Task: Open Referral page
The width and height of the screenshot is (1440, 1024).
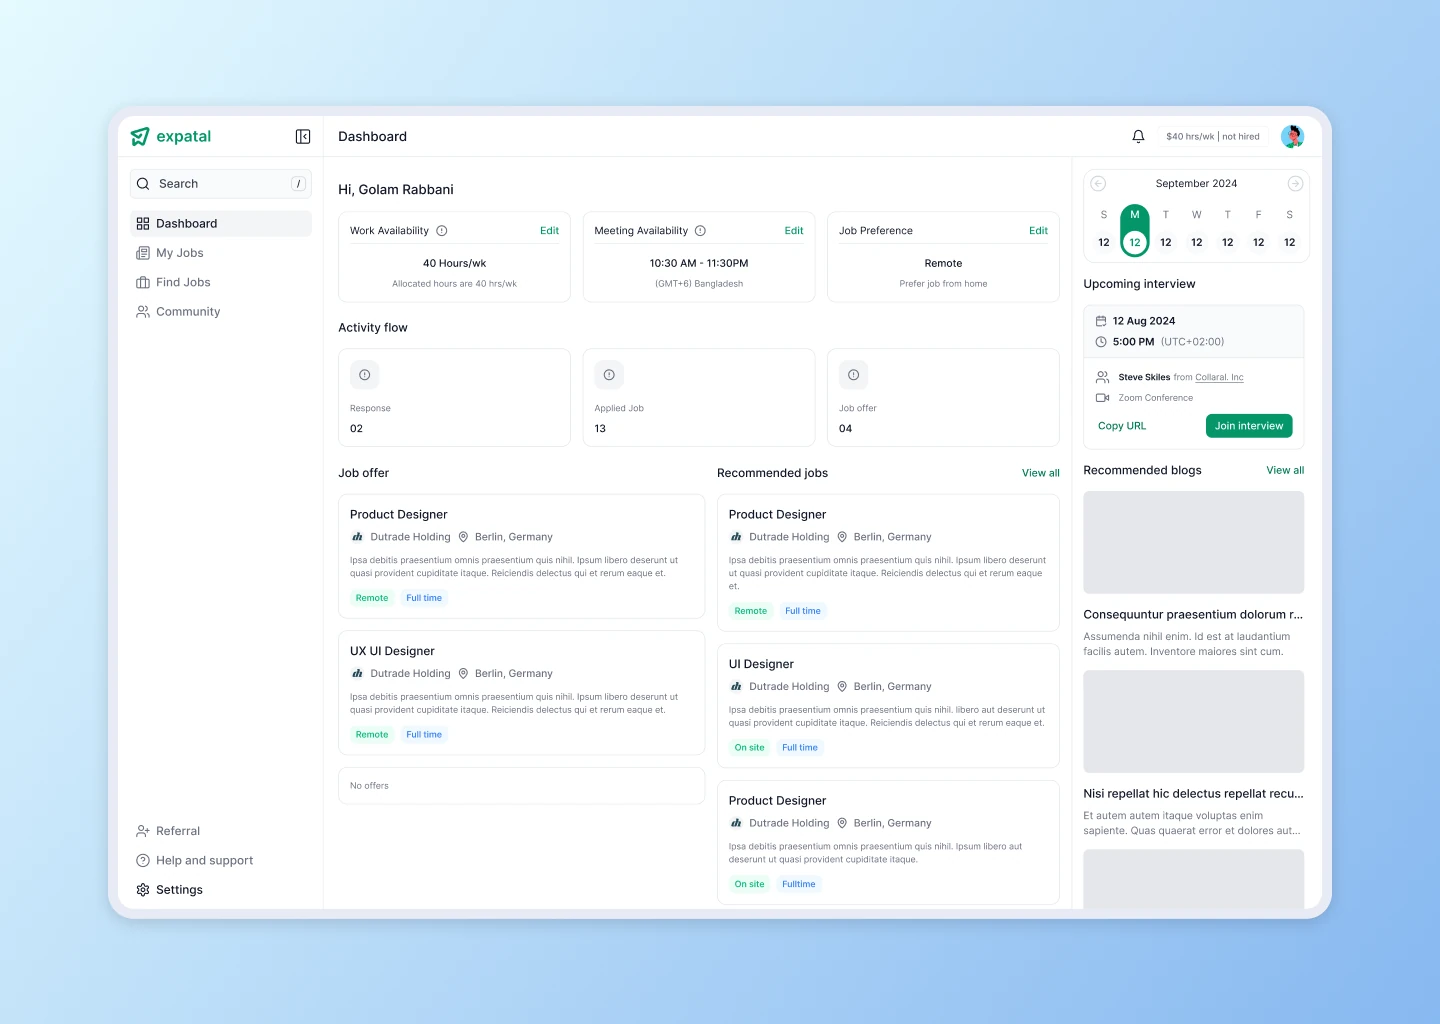Action: 221,831
